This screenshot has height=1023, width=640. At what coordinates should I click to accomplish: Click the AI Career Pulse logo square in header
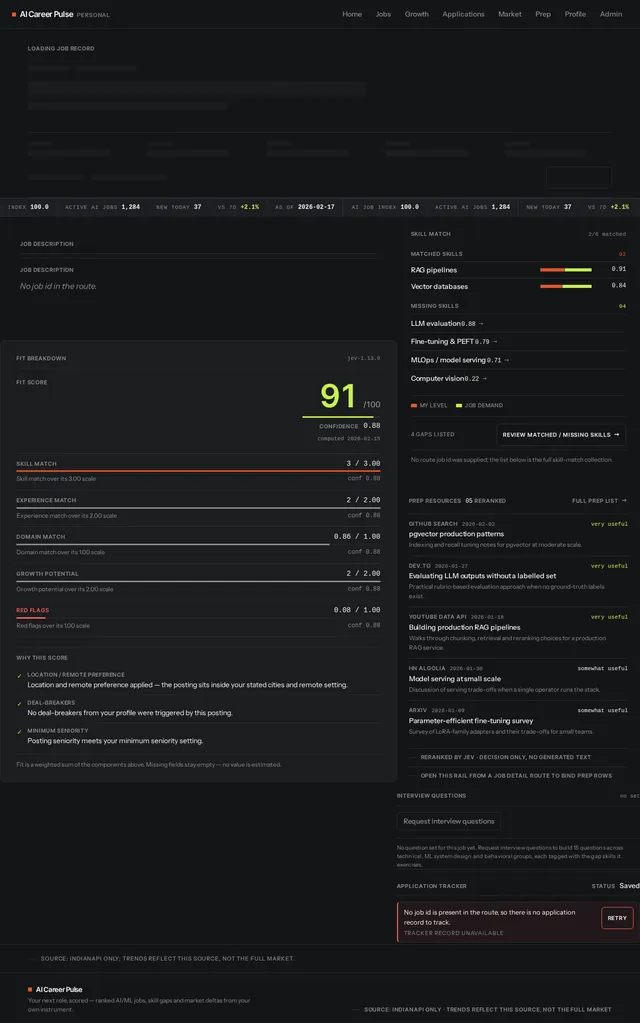(x=14, y=14)
